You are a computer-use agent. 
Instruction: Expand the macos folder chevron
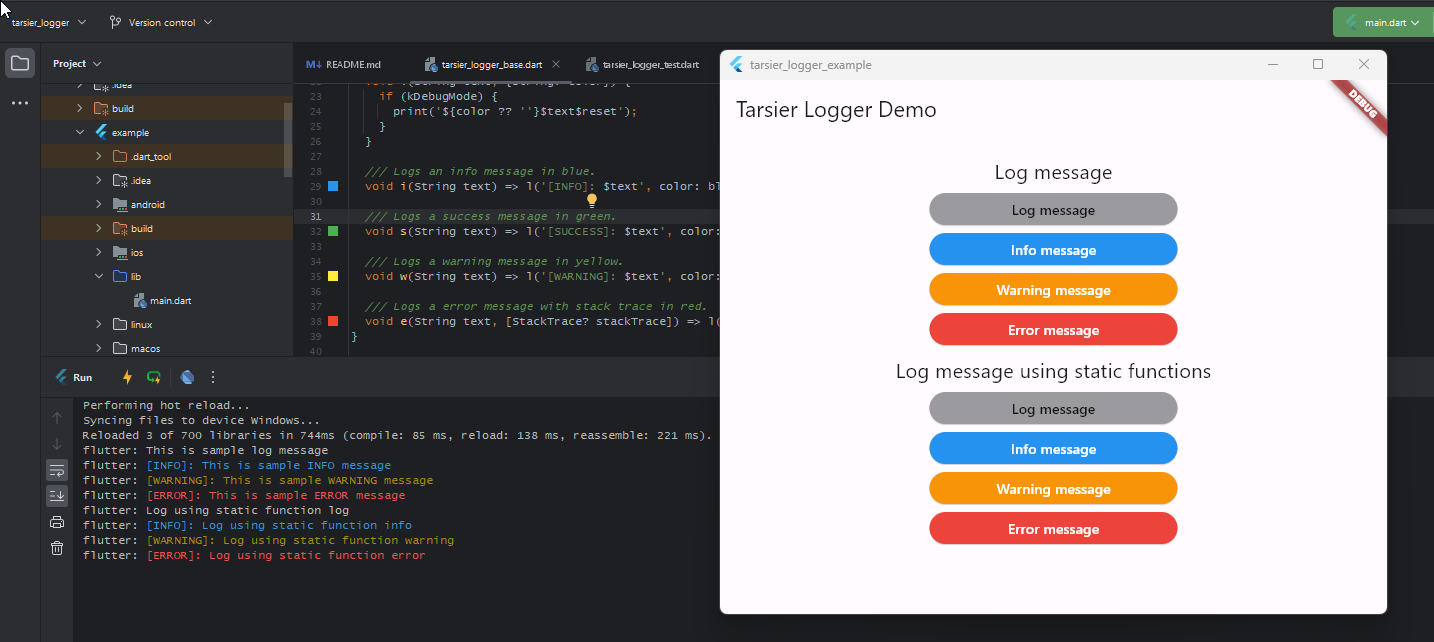pos(98,348)
